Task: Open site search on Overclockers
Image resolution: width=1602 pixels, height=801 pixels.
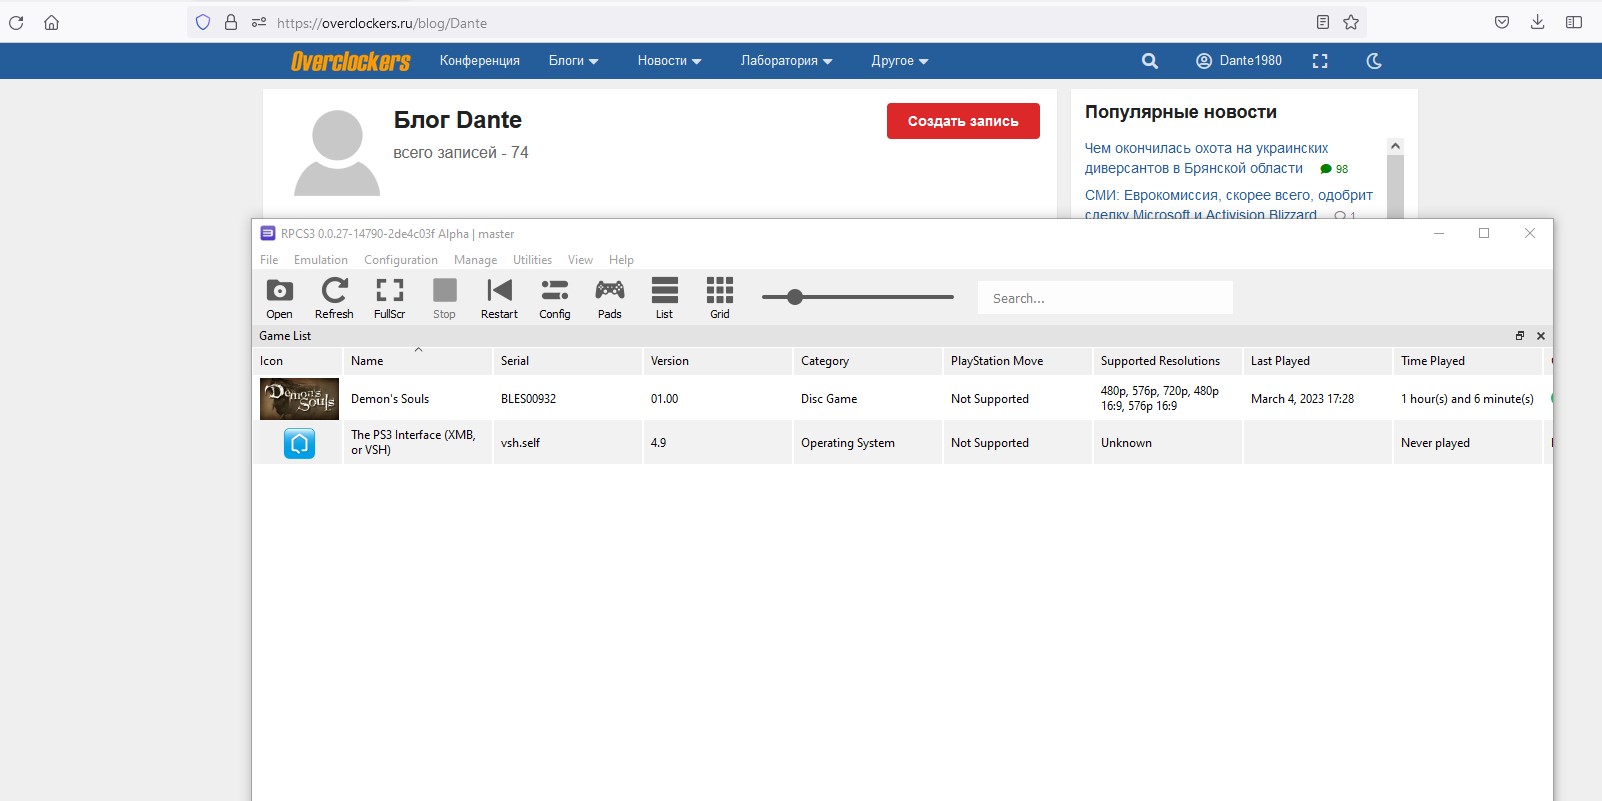Action: click(1150, 61)
